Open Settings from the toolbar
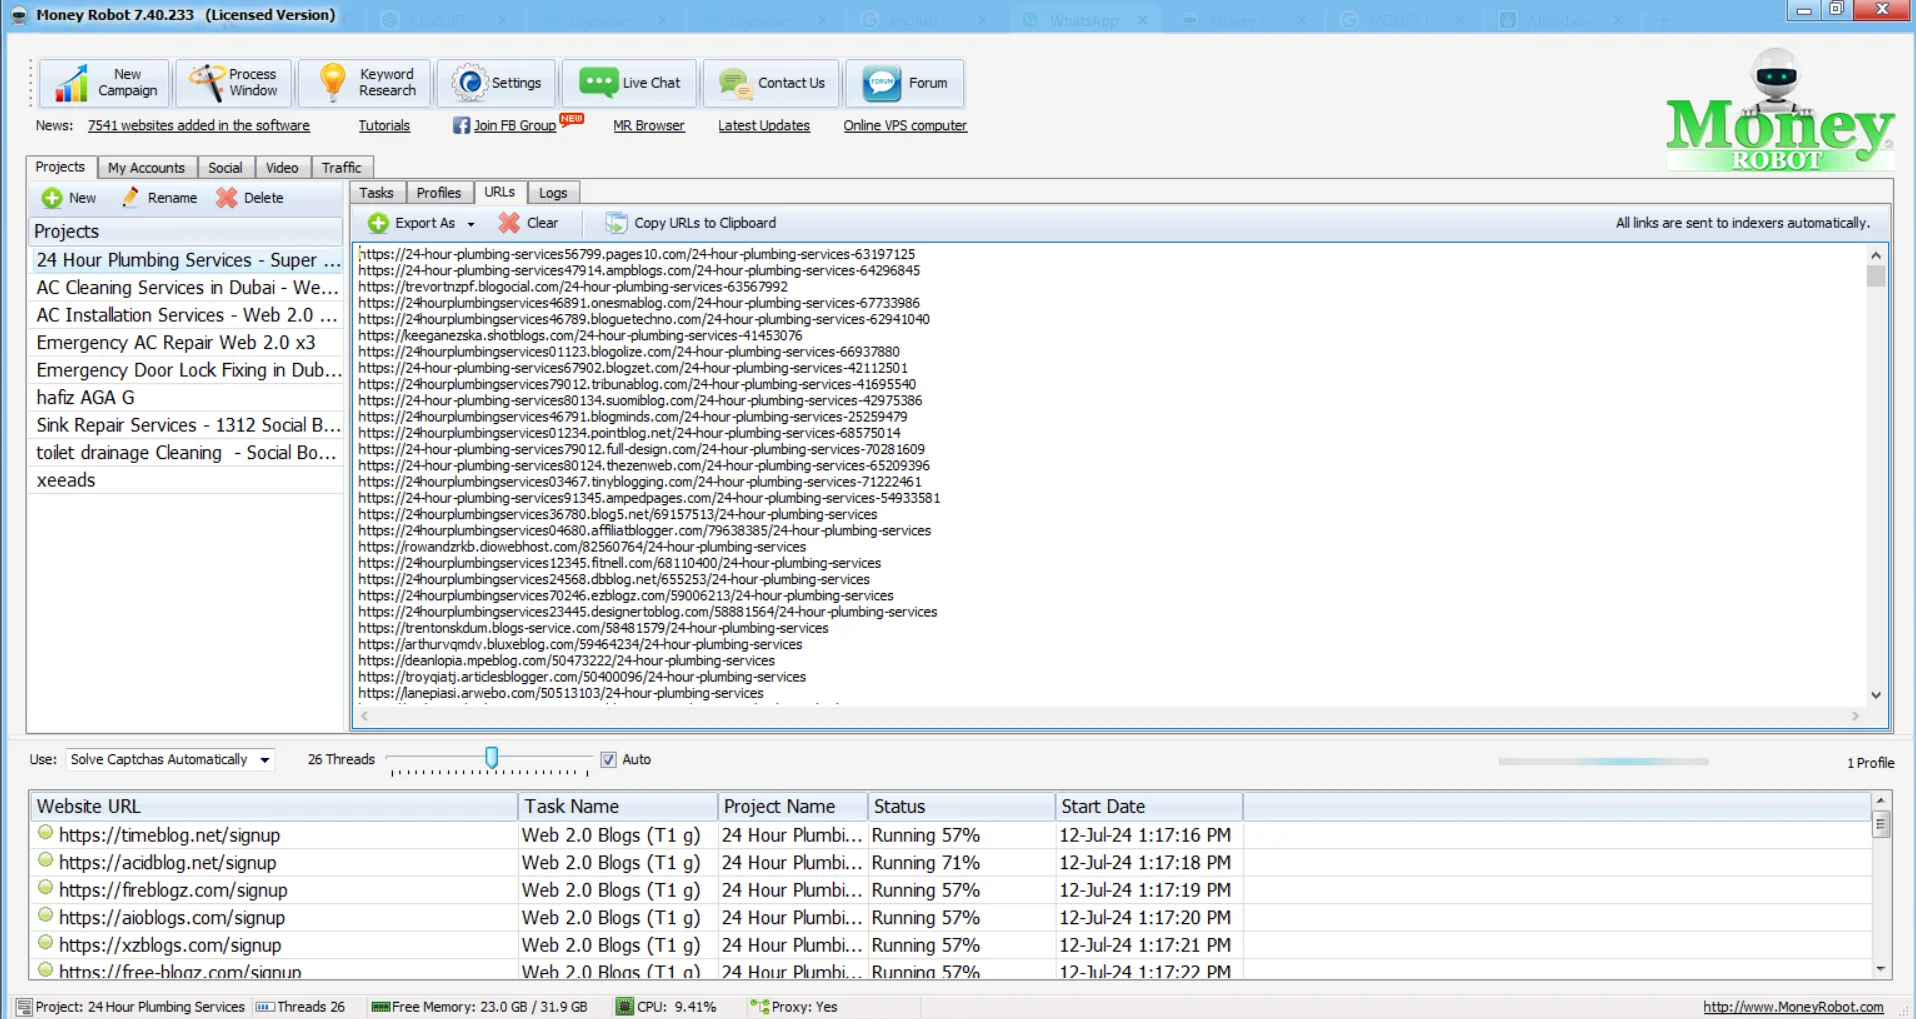Image resolution: width=1916 pixels, height=1019 pixels. [496, 83]
